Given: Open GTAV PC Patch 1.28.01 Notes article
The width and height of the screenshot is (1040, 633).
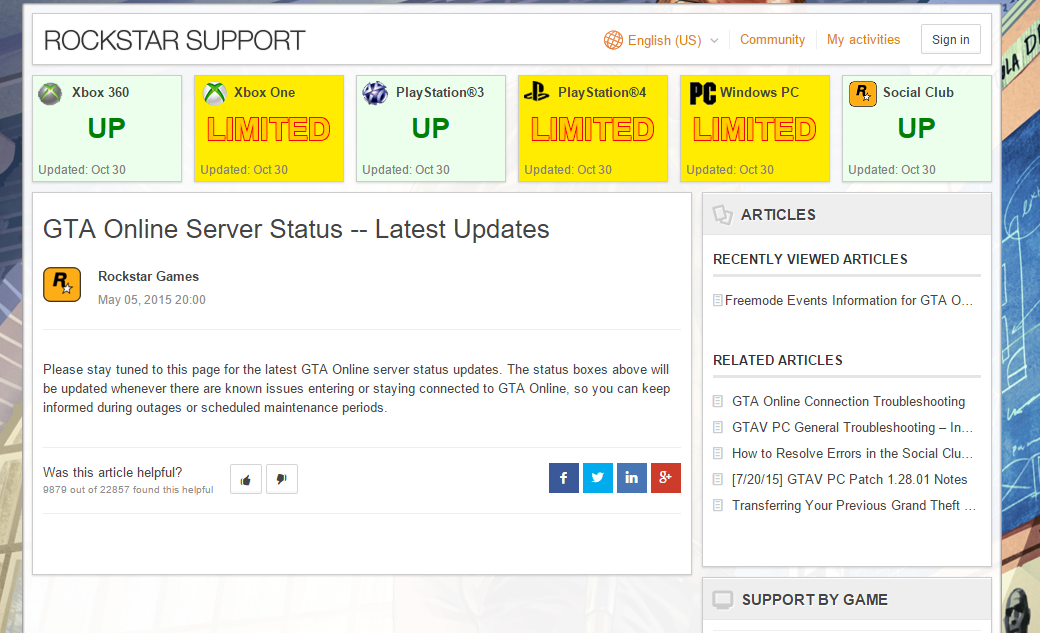Looking at the screenshot, I should coord(850,479).
